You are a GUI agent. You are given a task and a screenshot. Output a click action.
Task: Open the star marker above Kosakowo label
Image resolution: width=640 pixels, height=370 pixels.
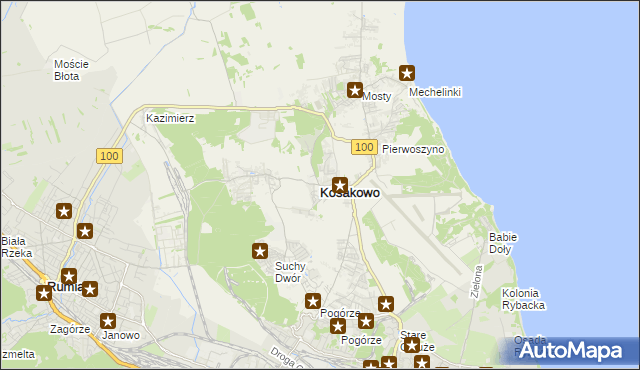click(340, 185)
